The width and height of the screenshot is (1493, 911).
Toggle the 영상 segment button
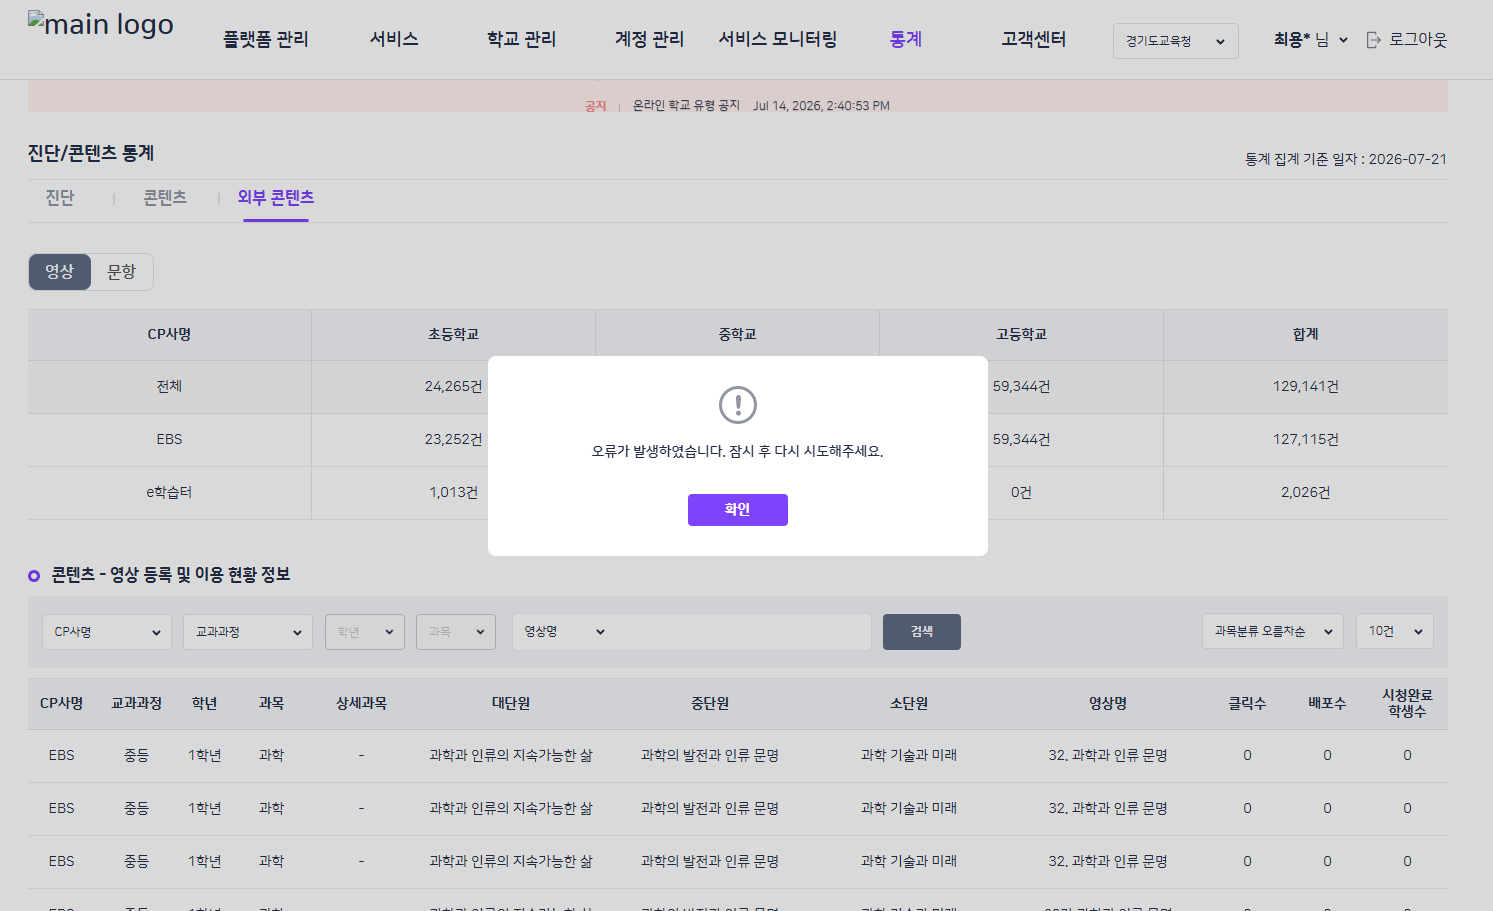pyautogui.click(x=60, y=272)
